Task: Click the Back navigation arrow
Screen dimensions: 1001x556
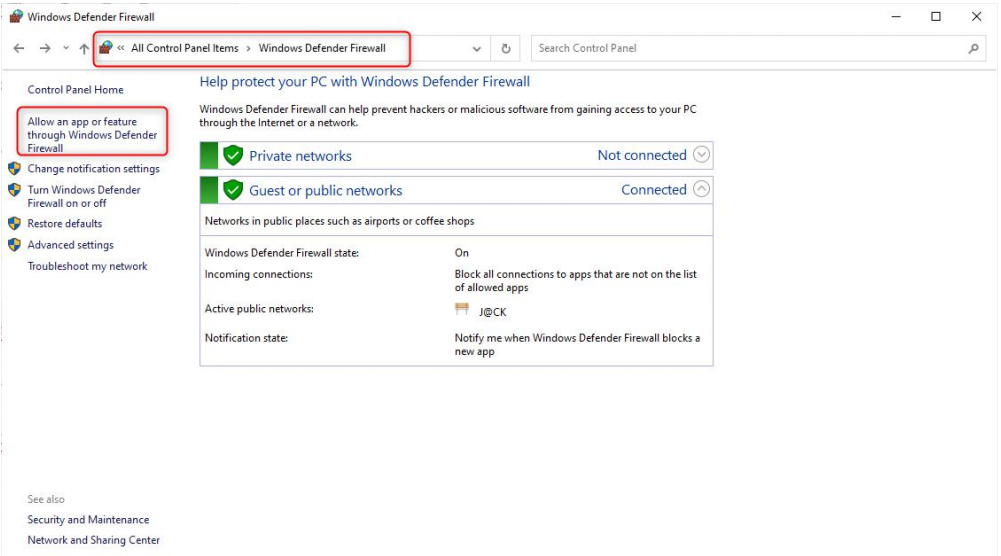Action: 19,48
